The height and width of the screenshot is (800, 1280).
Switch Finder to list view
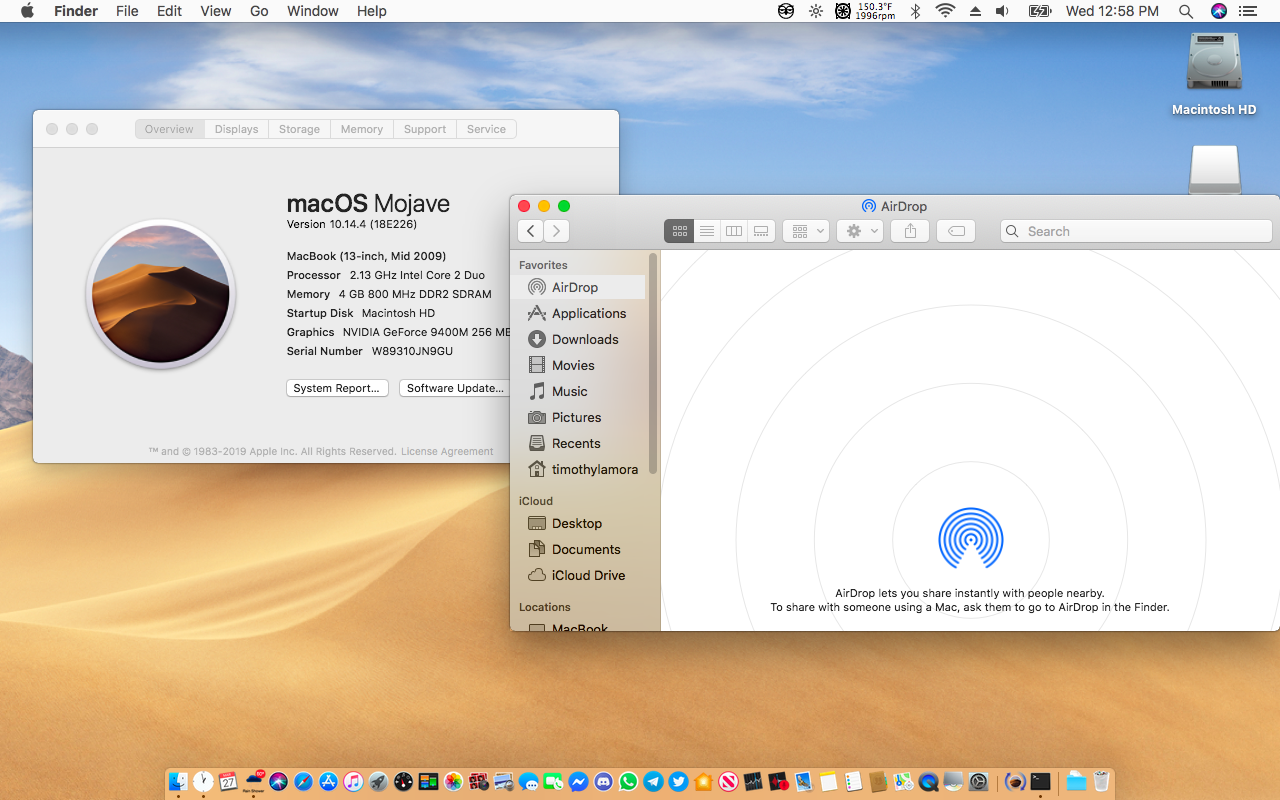pyautogui.click(x=706, y=231)
